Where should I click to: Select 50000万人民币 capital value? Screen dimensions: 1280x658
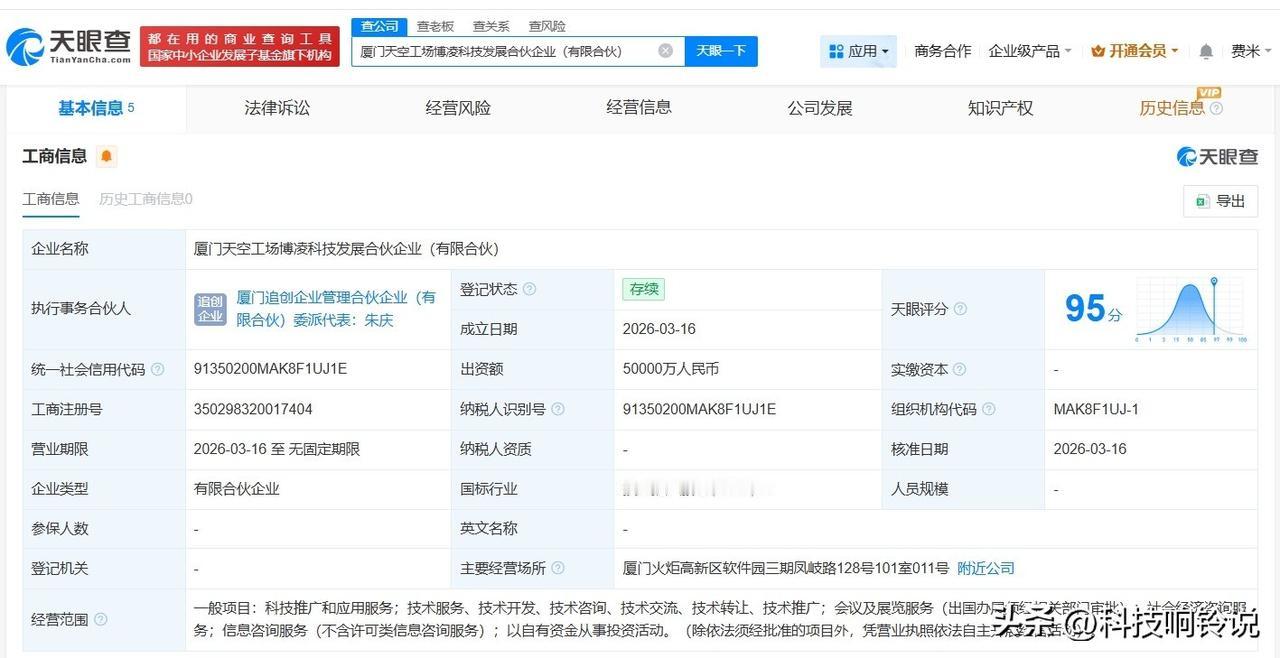click(670, 369)
